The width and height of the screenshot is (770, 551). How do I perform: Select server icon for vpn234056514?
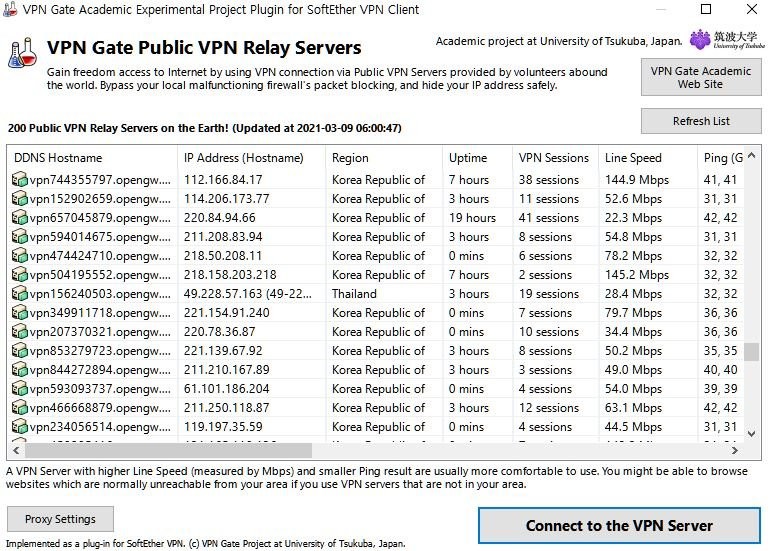[19, 427]
